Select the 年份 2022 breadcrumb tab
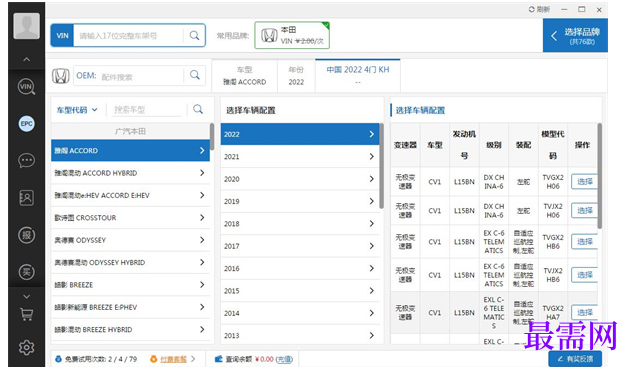636x367 pixels. 296,76
